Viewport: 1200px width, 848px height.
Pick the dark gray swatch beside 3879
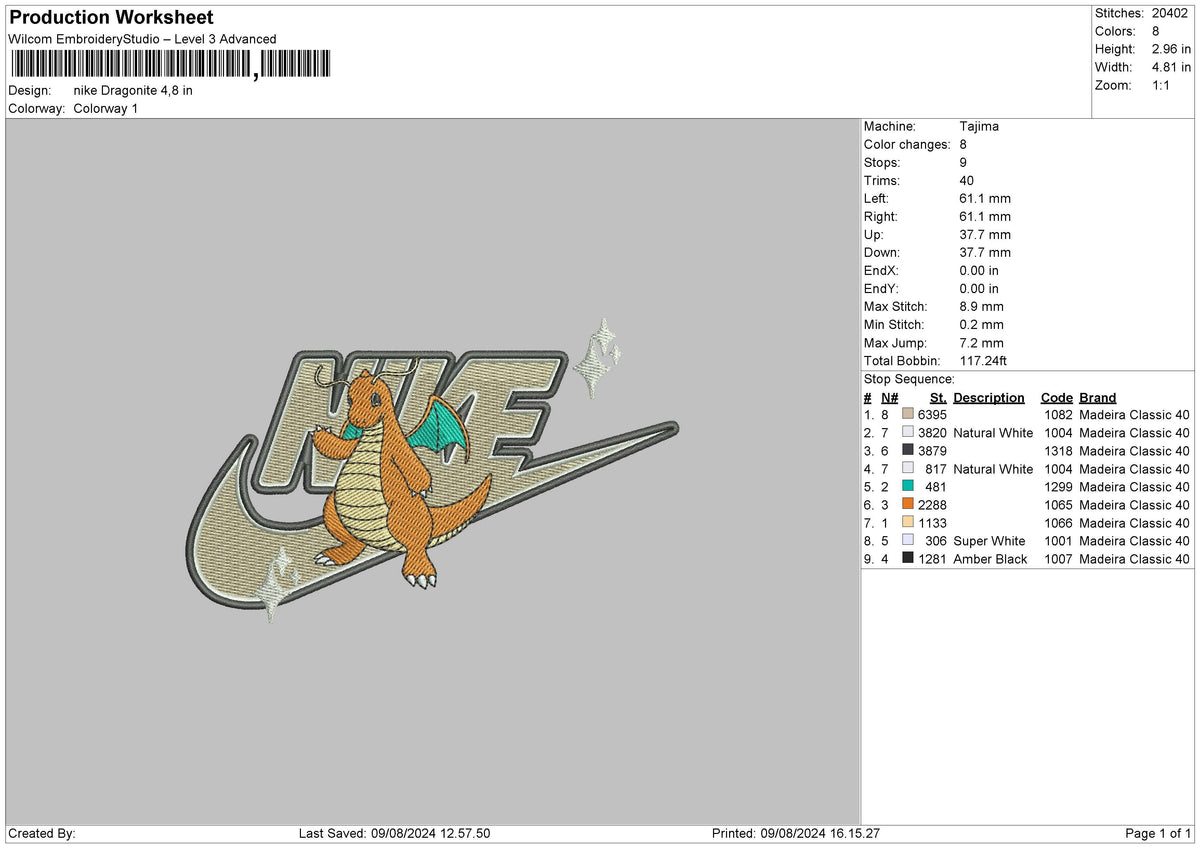click(908, 451)
